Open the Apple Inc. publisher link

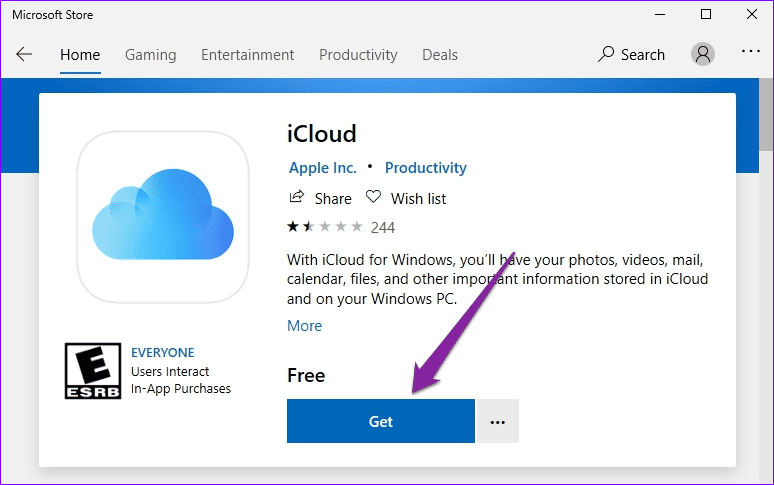(x=322, y=168)
